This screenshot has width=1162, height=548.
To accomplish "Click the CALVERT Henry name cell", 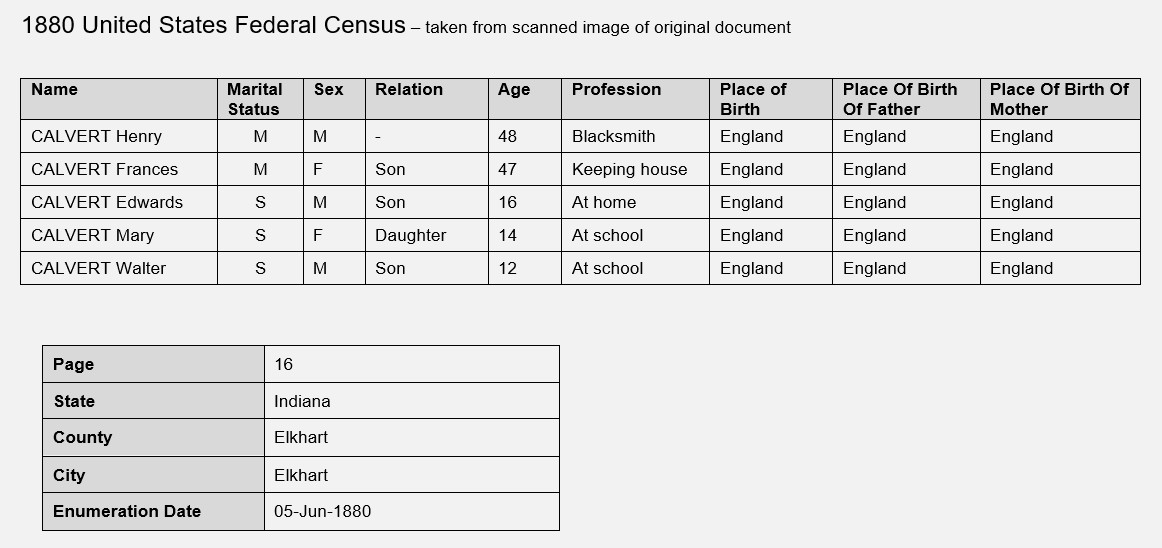I will click(x=119, y=136).
